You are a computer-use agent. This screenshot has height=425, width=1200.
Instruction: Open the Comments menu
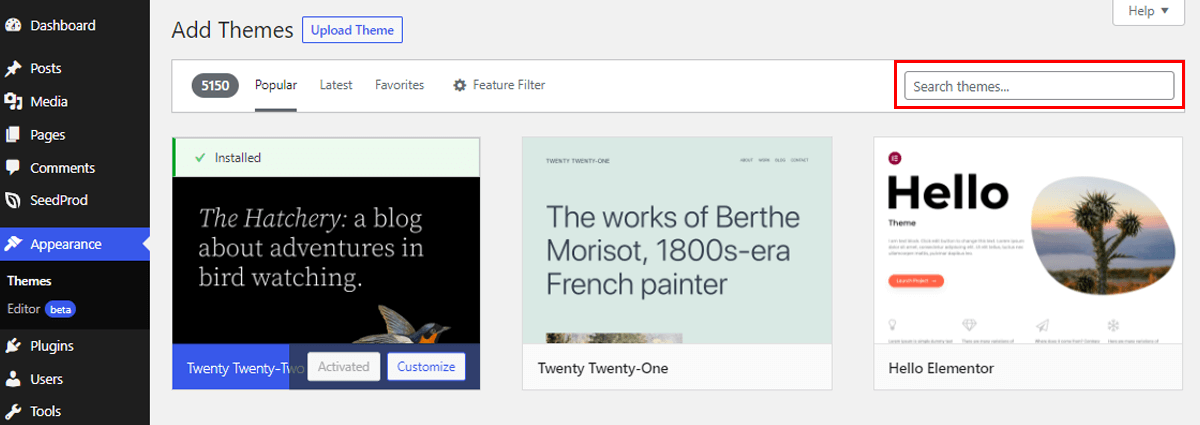tap(75, 168)
